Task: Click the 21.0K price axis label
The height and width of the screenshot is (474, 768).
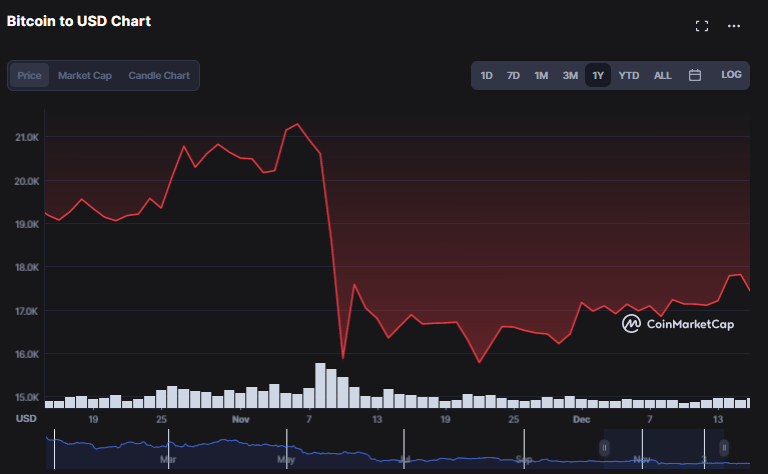Action: [27, 138]
